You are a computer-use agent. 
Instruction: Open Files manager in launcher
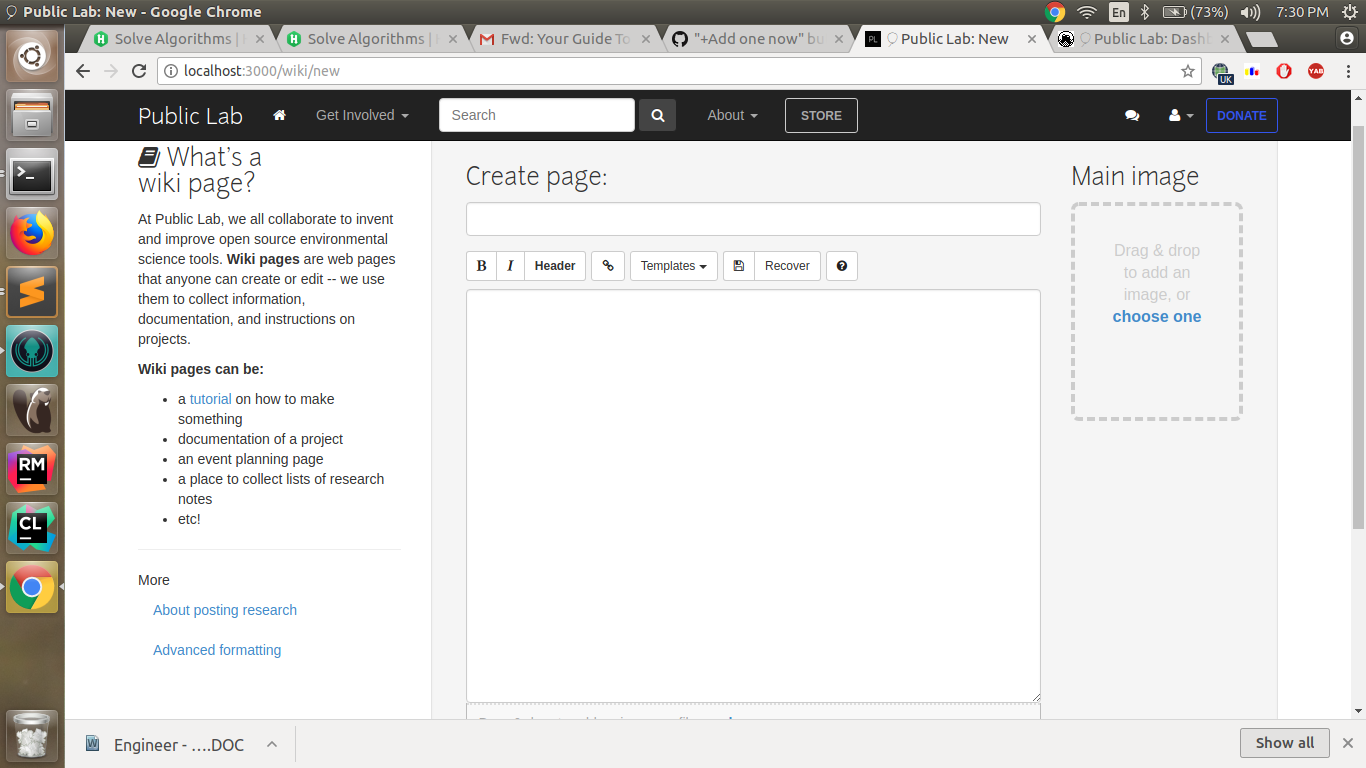32,115
